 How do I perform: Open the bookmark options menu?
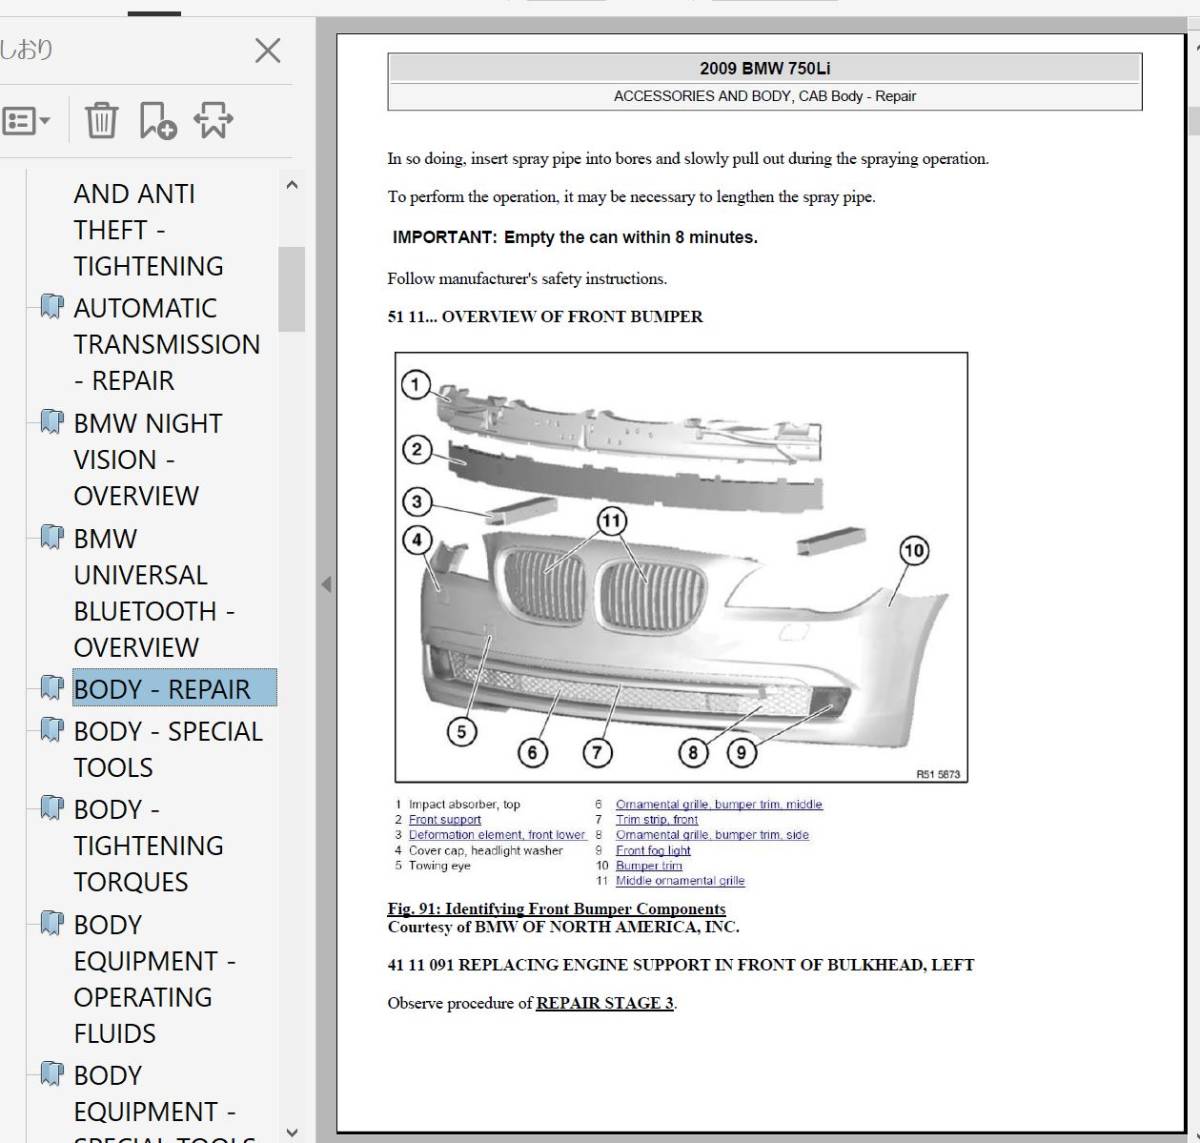26,121
